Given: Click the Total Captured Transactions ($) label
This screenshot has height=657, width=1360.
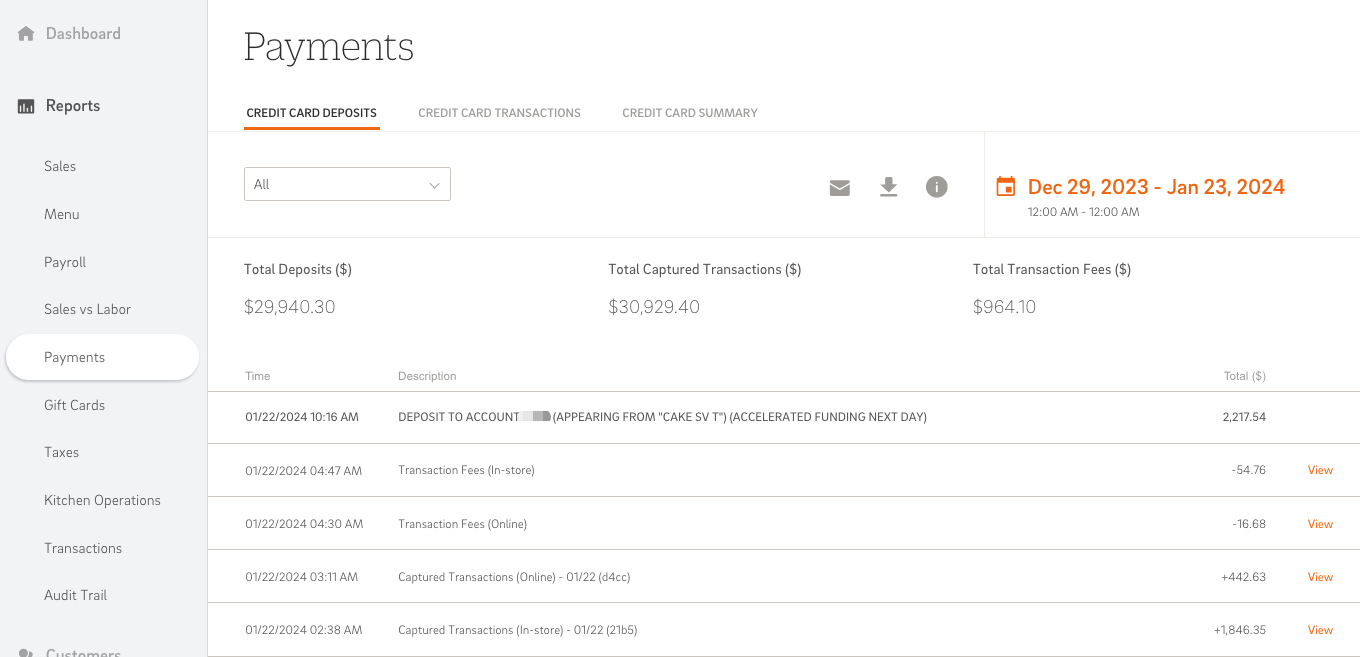Looking at the screenshot, I should [705, 269].
